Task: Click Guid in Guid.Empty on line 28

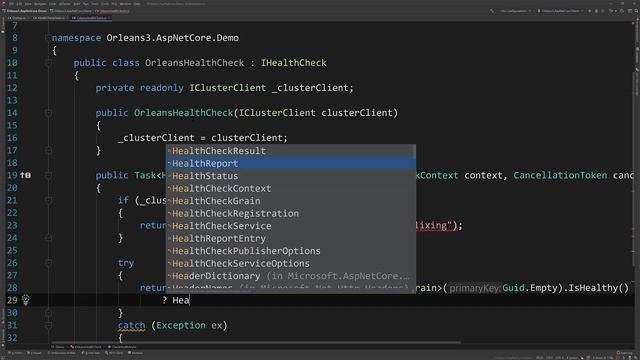Action: (x=513, y=288)
